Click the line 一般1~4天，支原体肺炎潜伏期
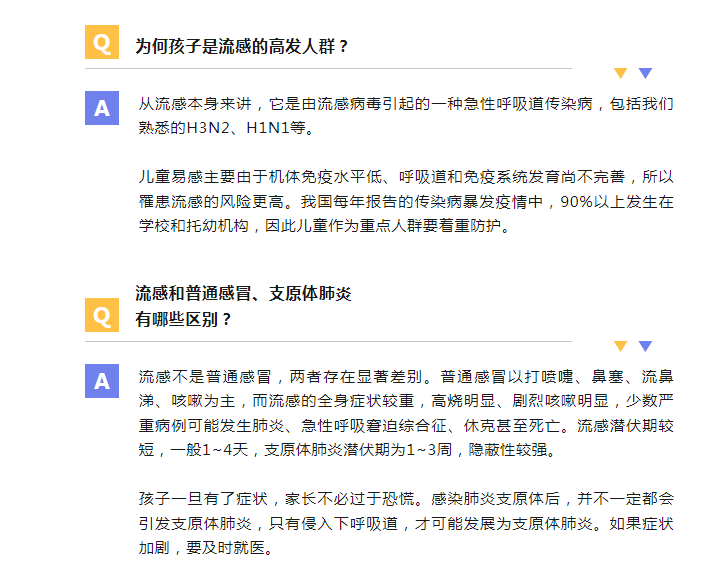 coord(348,450)
